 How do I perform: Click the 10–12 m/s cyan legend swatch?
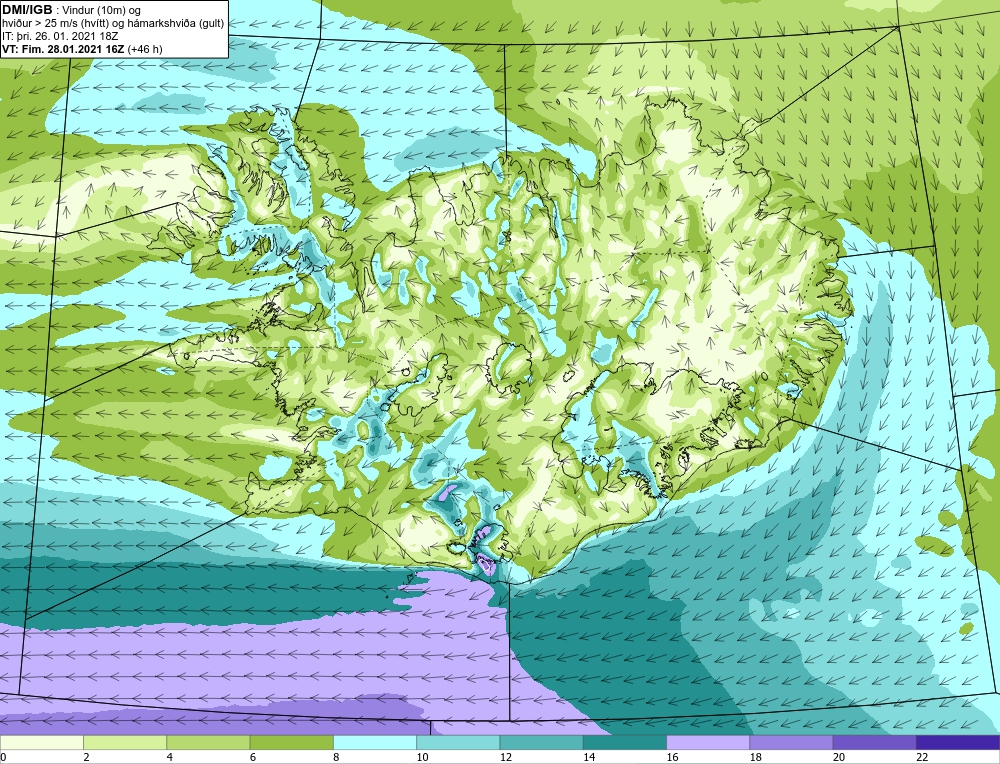pos(458,743)
